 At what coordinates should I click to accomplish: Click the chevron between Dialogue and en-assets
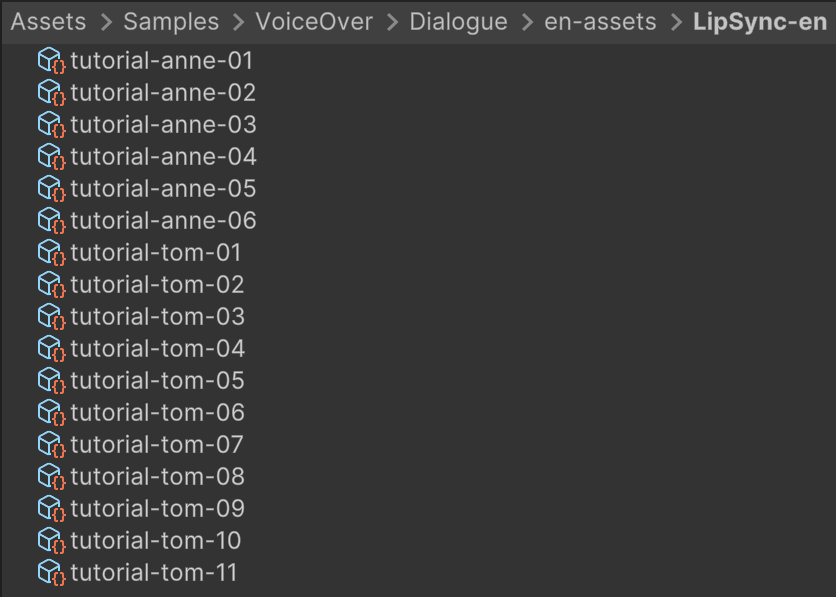528,21
